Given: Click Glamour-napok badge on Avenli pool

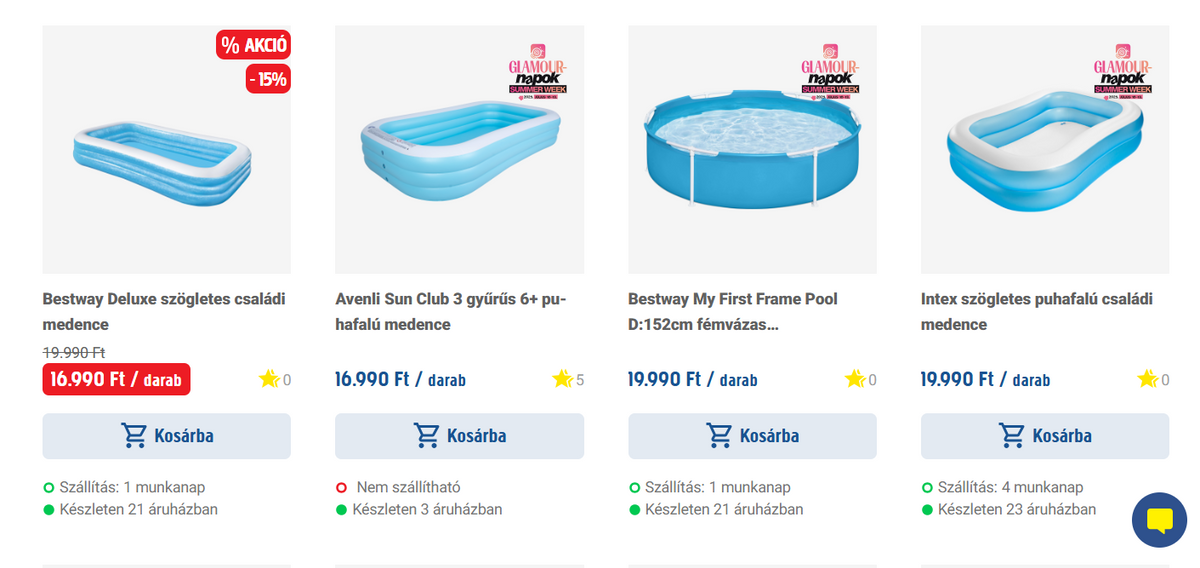Looking at the screenshot, I should coord(537,70).
